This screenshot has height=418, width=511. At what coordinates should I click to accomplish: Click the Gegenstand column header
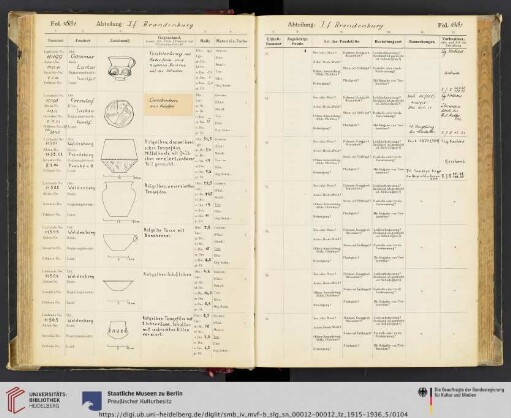click(169, 40)
